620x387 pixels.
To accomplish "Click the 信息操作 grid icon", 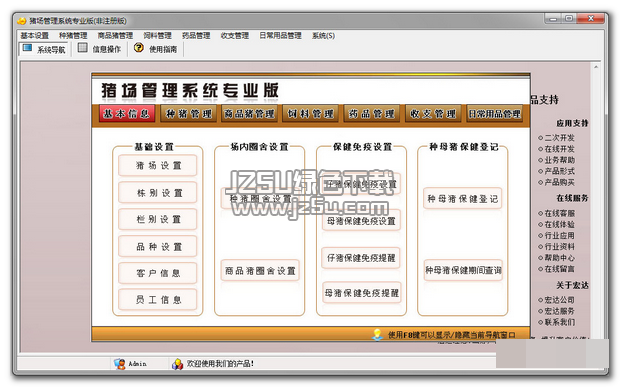I will point(82,48).
